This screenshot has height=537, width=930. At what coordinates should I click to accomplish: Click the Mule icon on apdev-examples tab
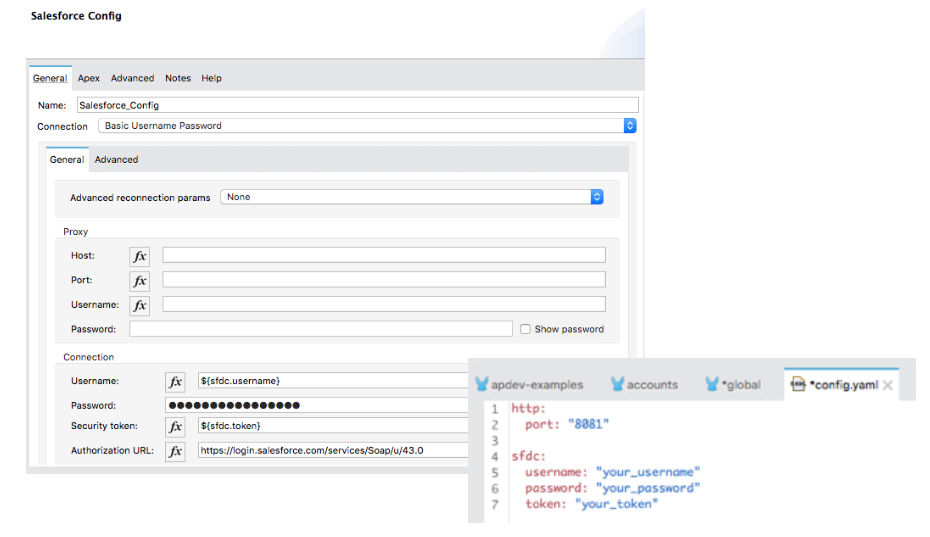[482, 385]
